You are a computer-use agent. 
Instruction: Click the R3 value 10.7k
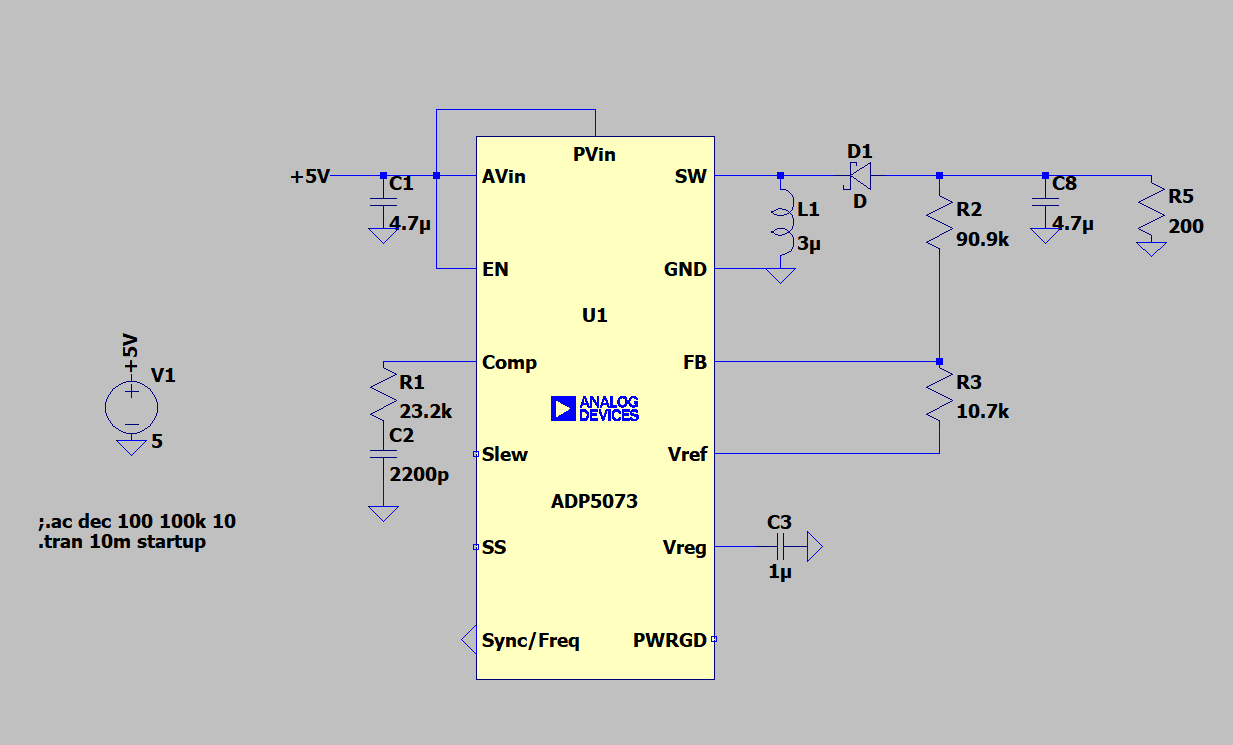982,412
